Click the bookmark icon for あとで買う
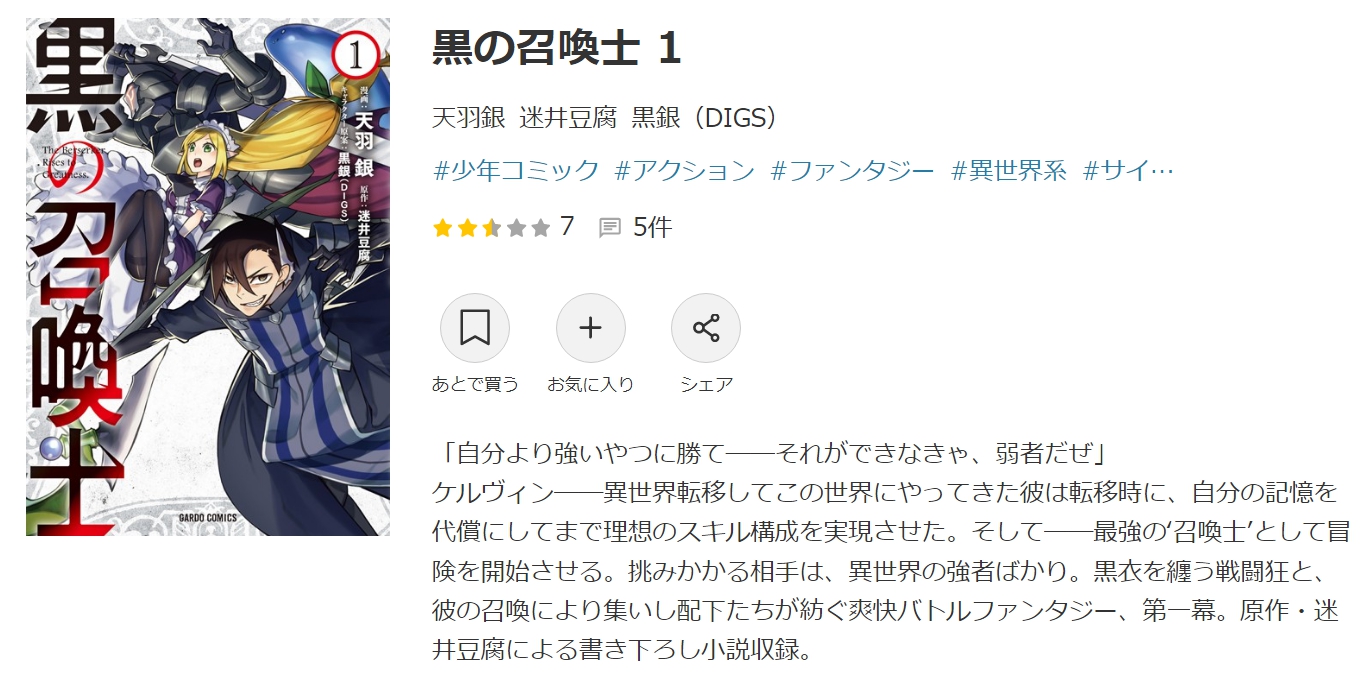Image resolution: width=1362 pixels, height=686 pixels. [x=475, y=328]
